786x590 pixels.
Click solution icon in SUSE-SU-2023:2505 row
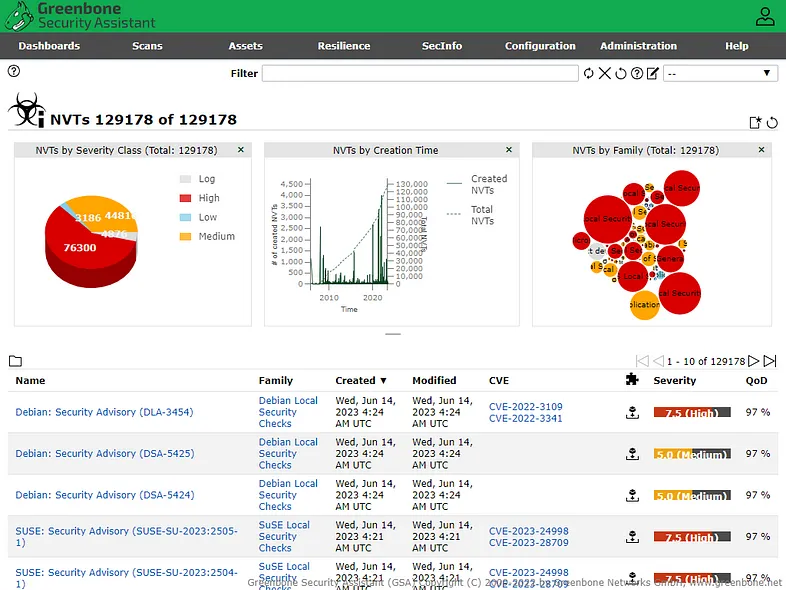point(633,537)
